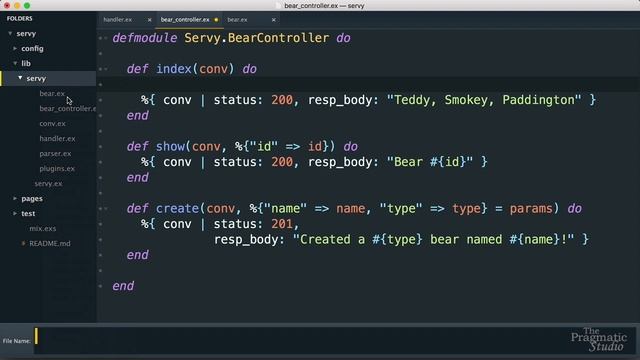Click the FOLDERS sidebar heading
640x360 pixels.
point(19,18)
